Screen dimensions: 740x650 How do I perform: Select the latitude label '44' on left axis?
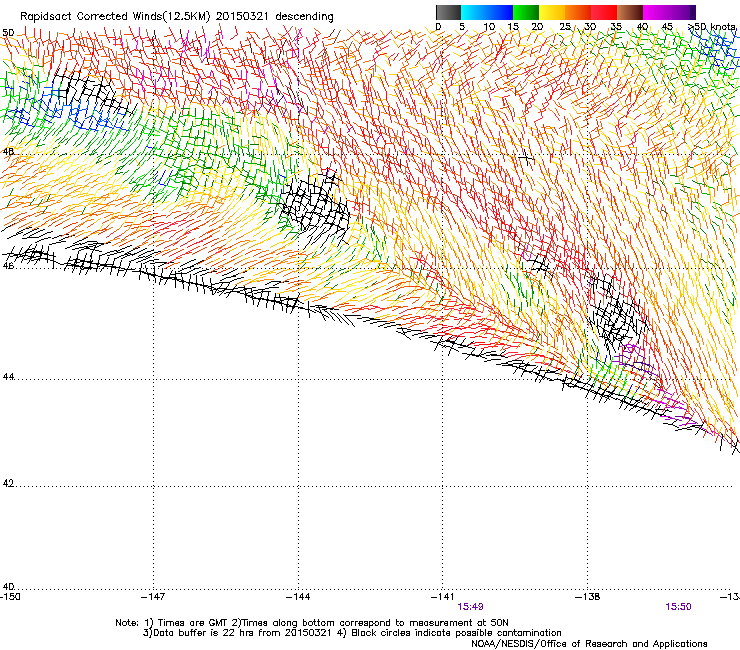(8, 377)
